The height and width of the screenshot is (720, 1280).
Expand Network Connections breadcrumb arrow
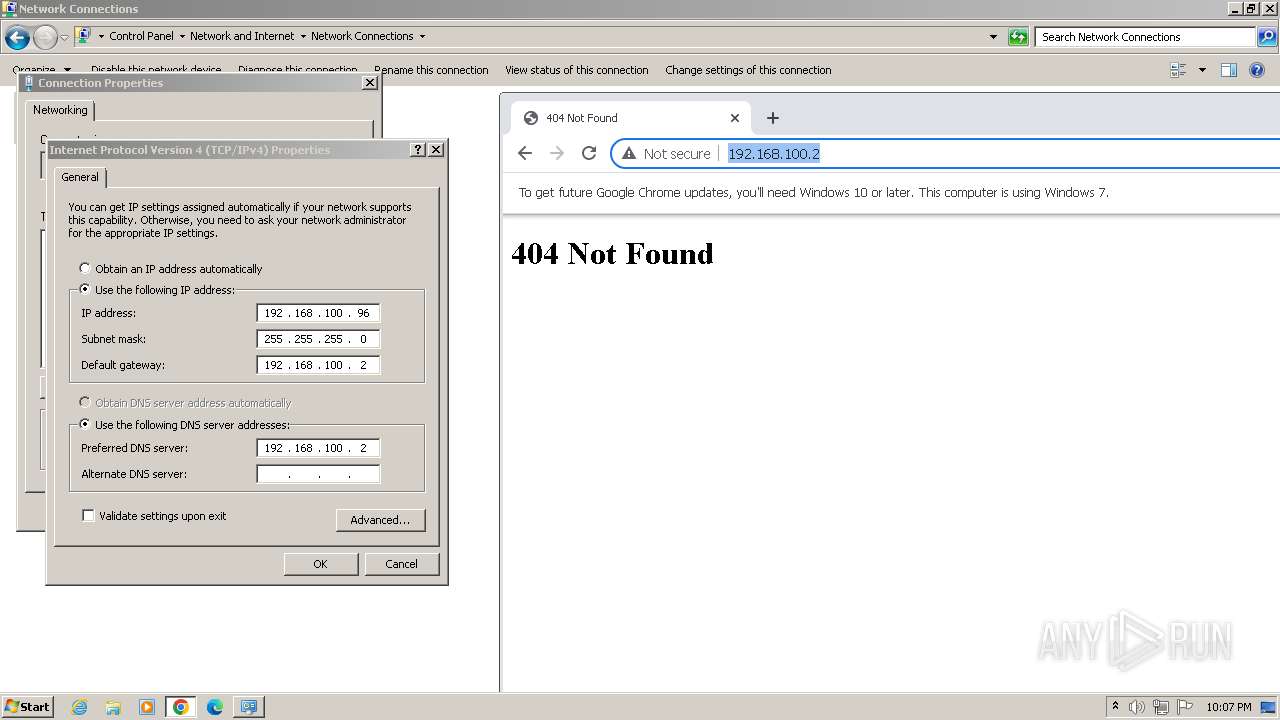coord(422,36)
